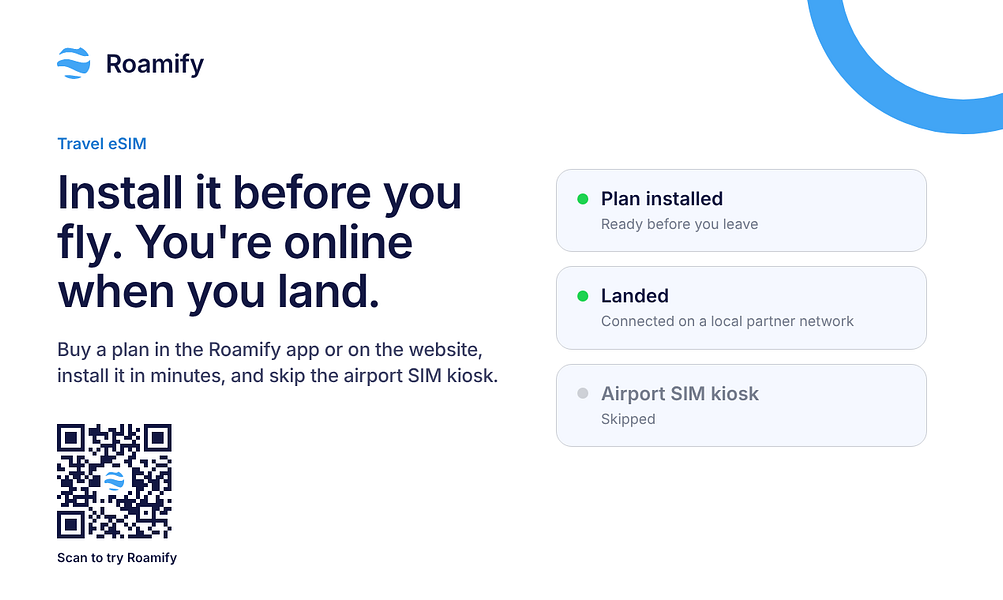Click the Skipped status text
1003x600 pixels.
pos(628,419)
